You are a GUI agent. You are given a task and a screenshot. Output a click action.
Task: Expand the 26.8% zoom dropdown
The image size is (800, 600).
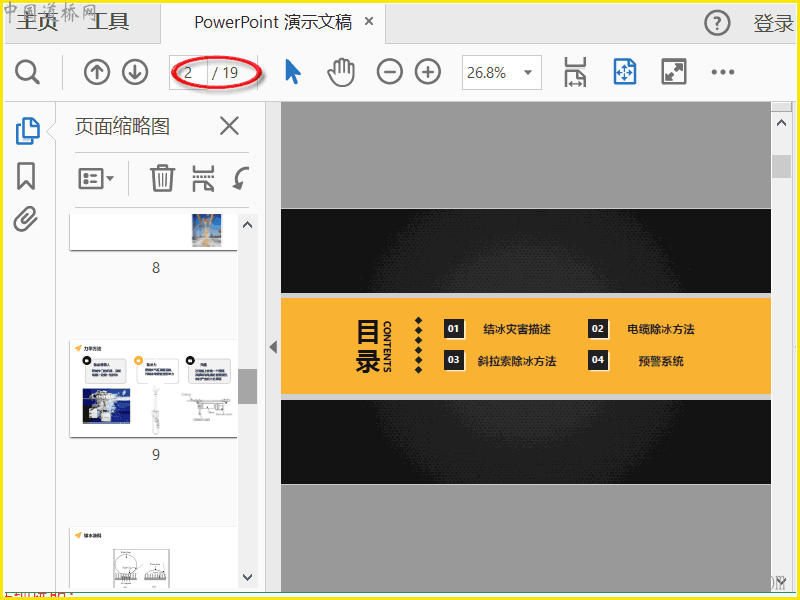(528, 72)
